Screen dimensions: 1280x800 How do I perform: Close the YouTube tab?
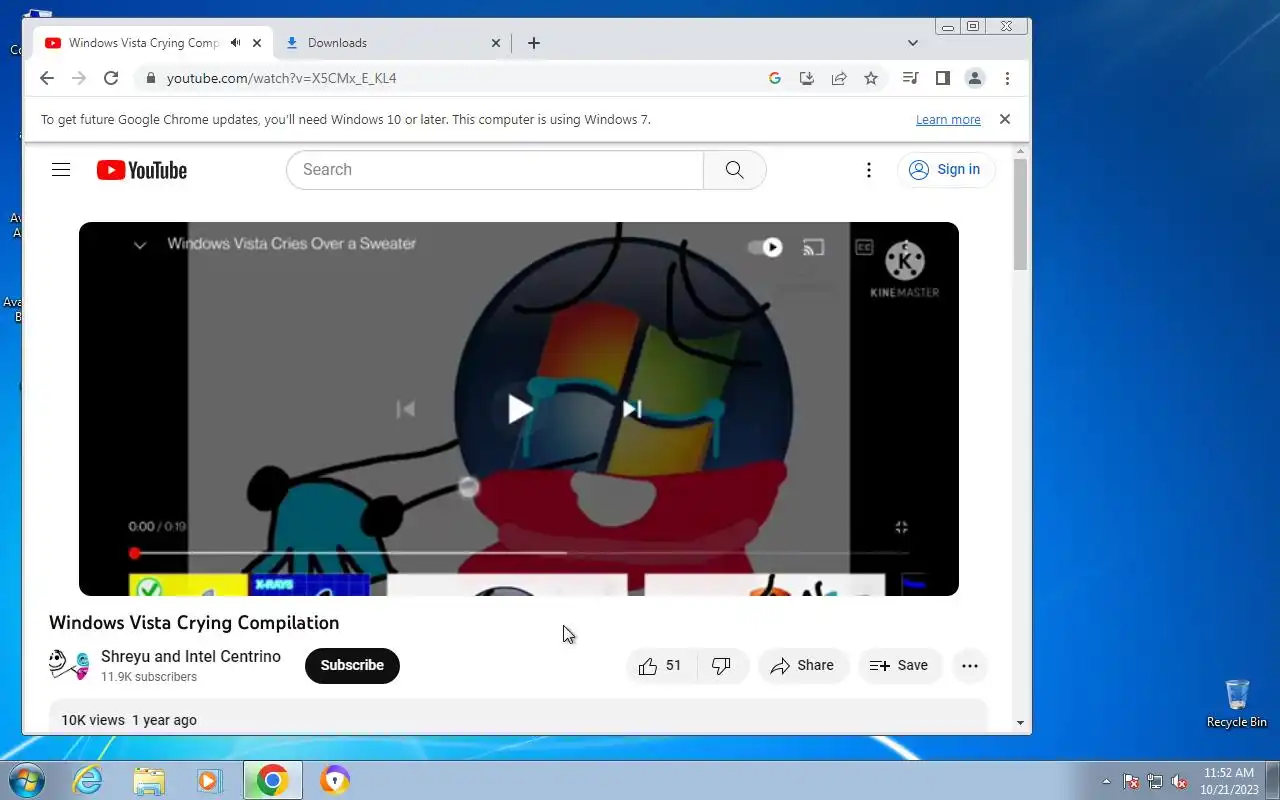(257, 43)
